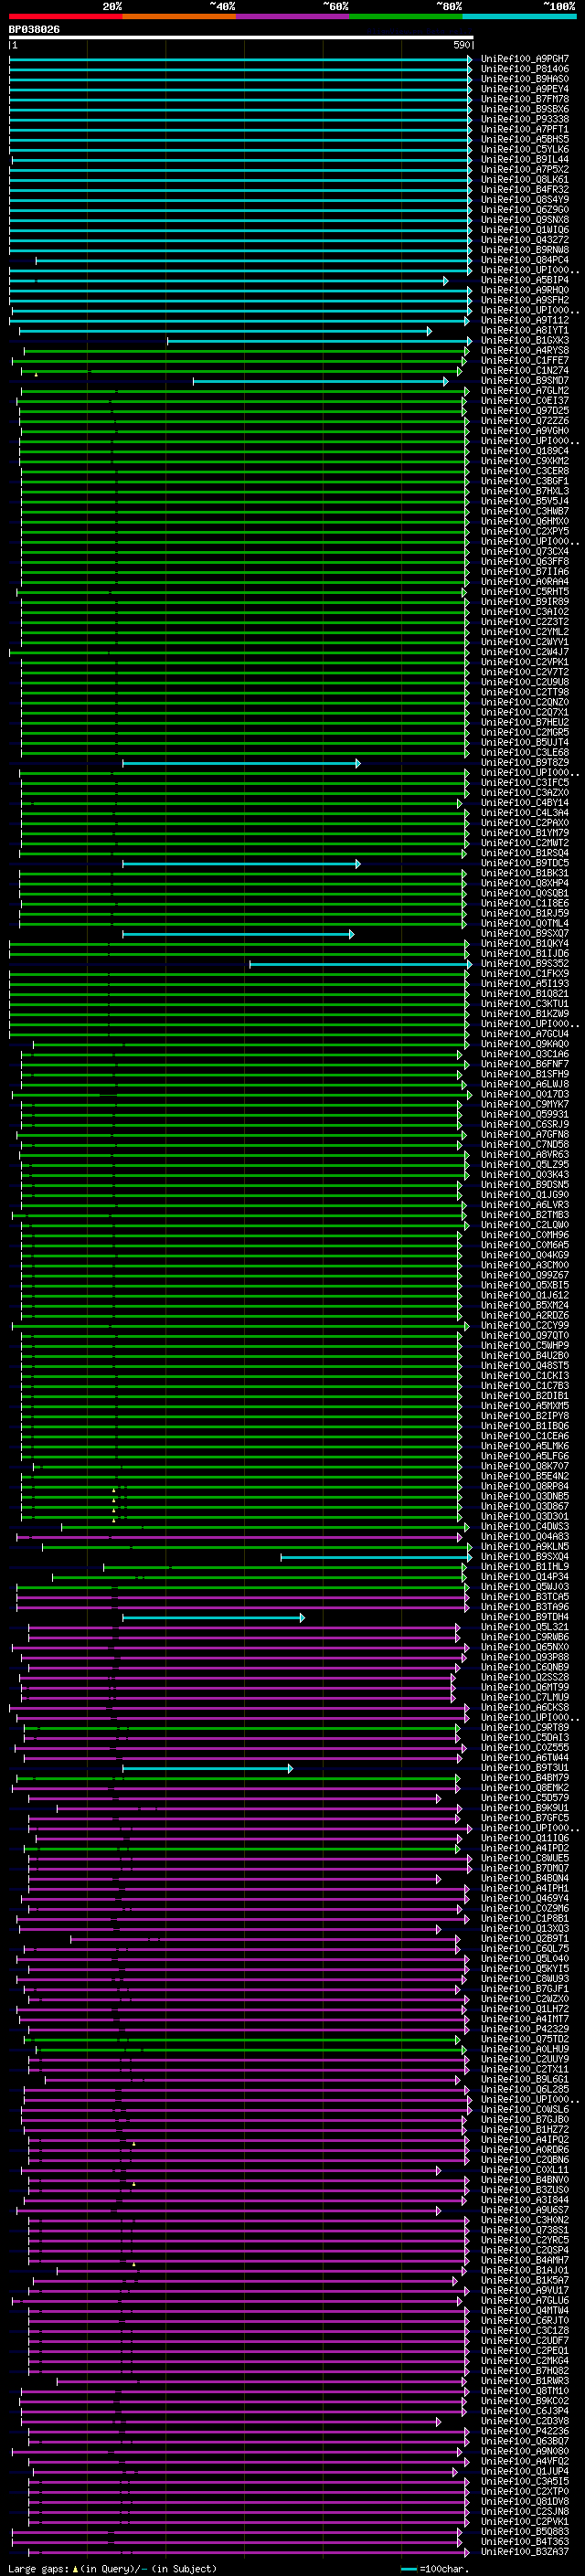The width and height of the screenshot is (585, 2576).
Task: Select the UniRef100_C5YLK6 label
Action: pyautogui.click(x=524, y=149)
